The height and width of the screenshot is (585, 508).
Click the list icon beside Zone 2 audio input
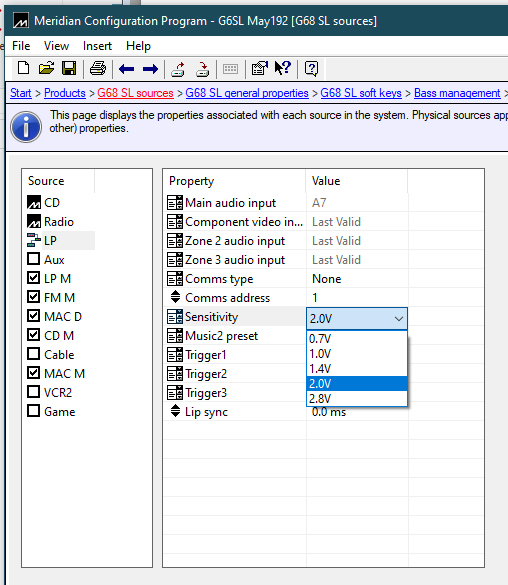[x=175, y=241]
